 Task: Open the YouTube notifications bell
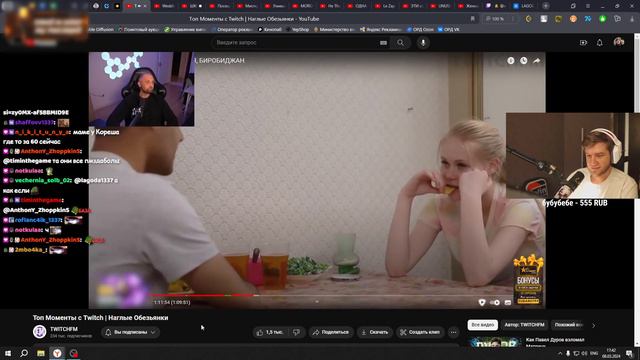click(x=600, y=42)
